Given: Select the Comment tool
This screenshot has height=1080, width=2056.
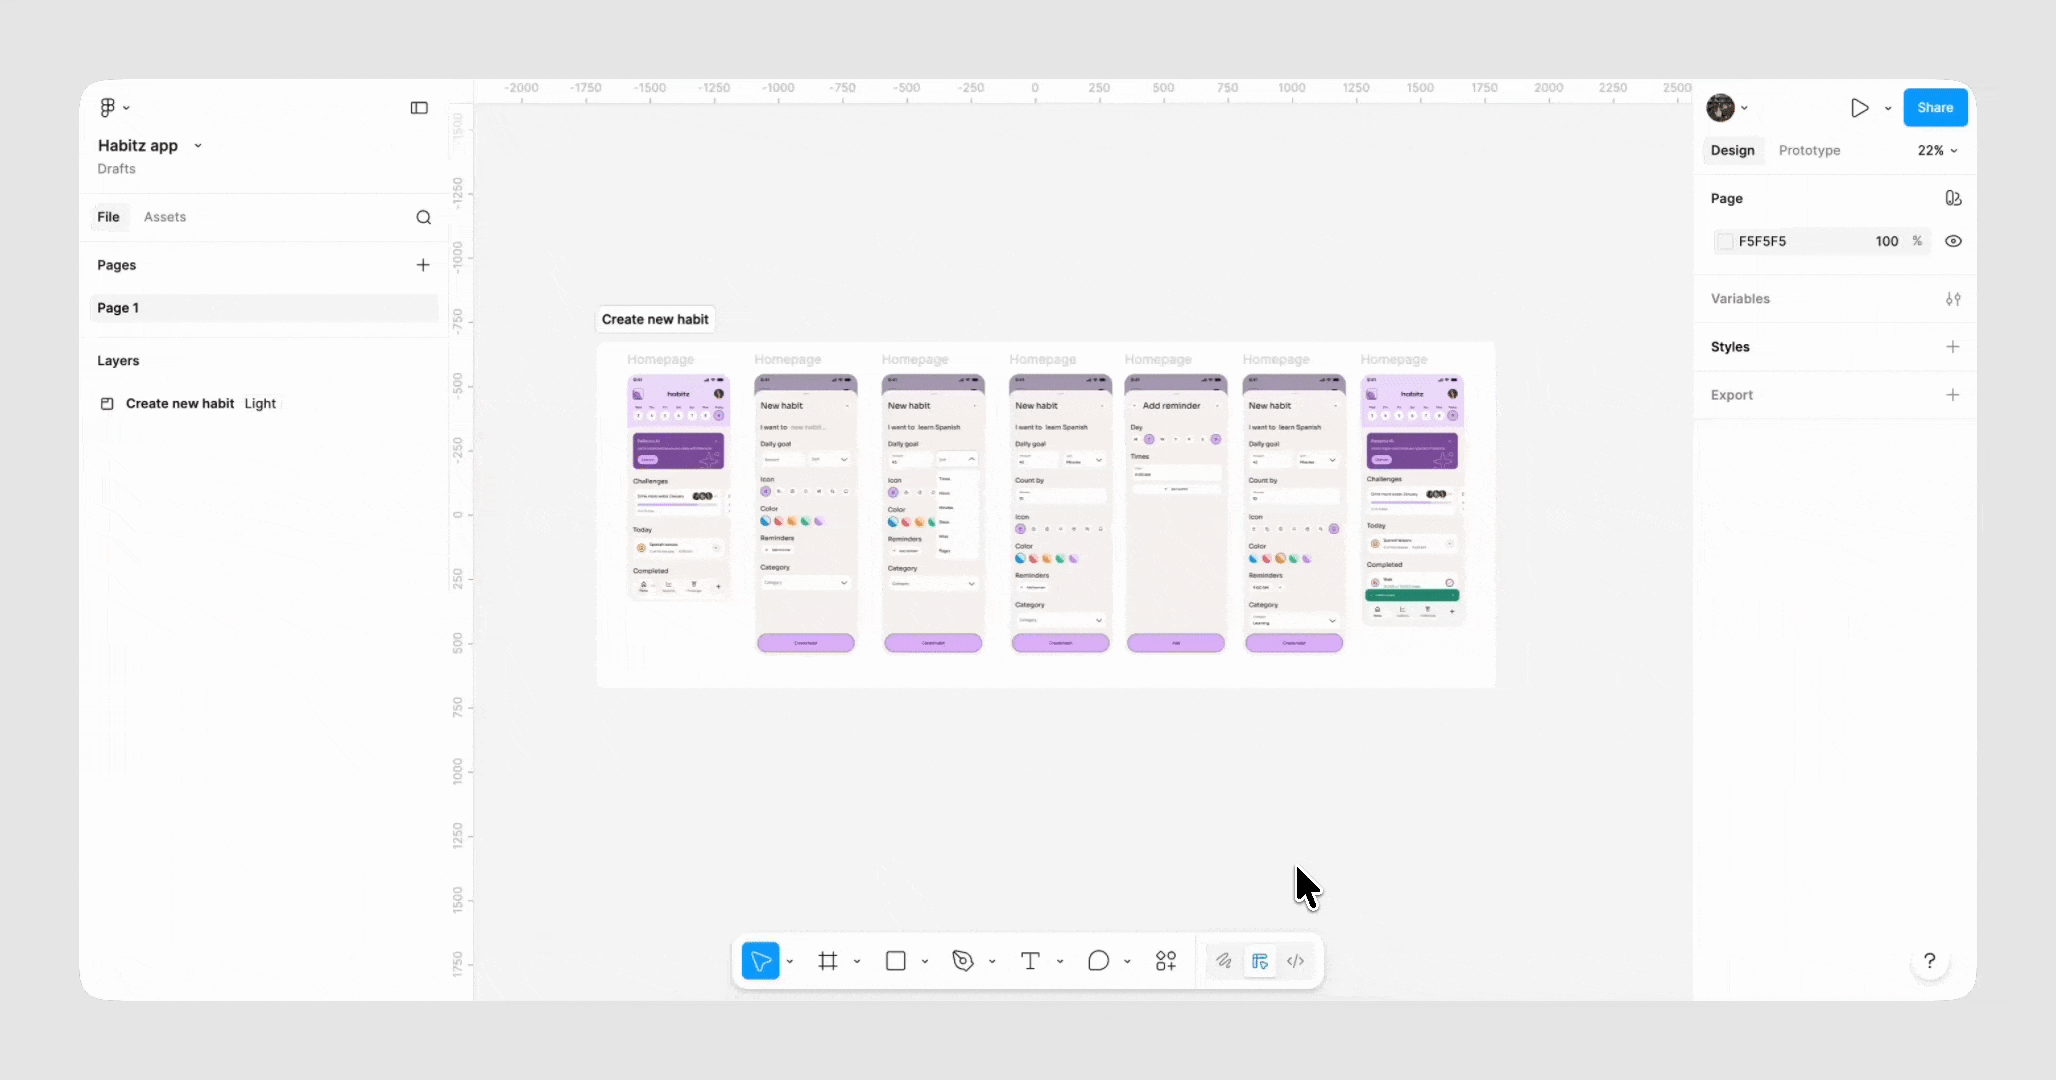Looking at the screenshot, I should pyautogui.click(x=1098, y=961).
